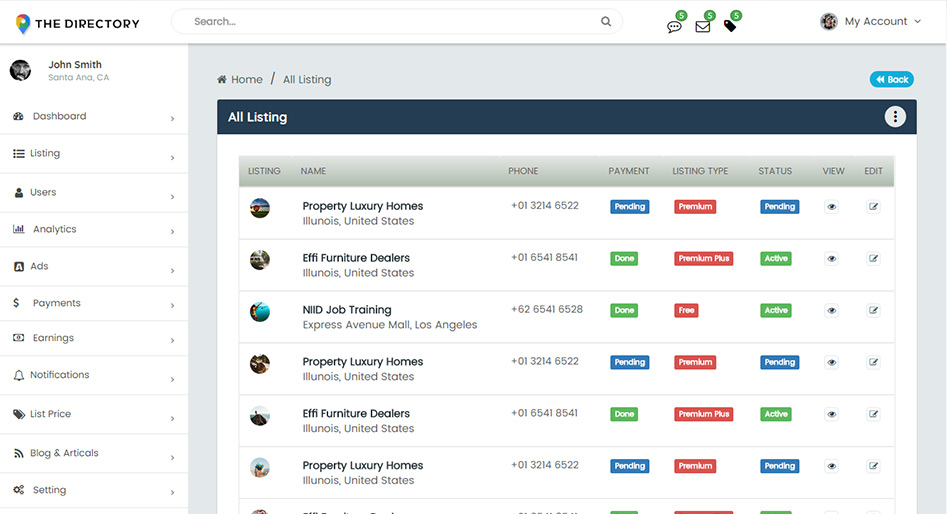
Task: Click The Directory logo
Action: click(x=77, y=24)
